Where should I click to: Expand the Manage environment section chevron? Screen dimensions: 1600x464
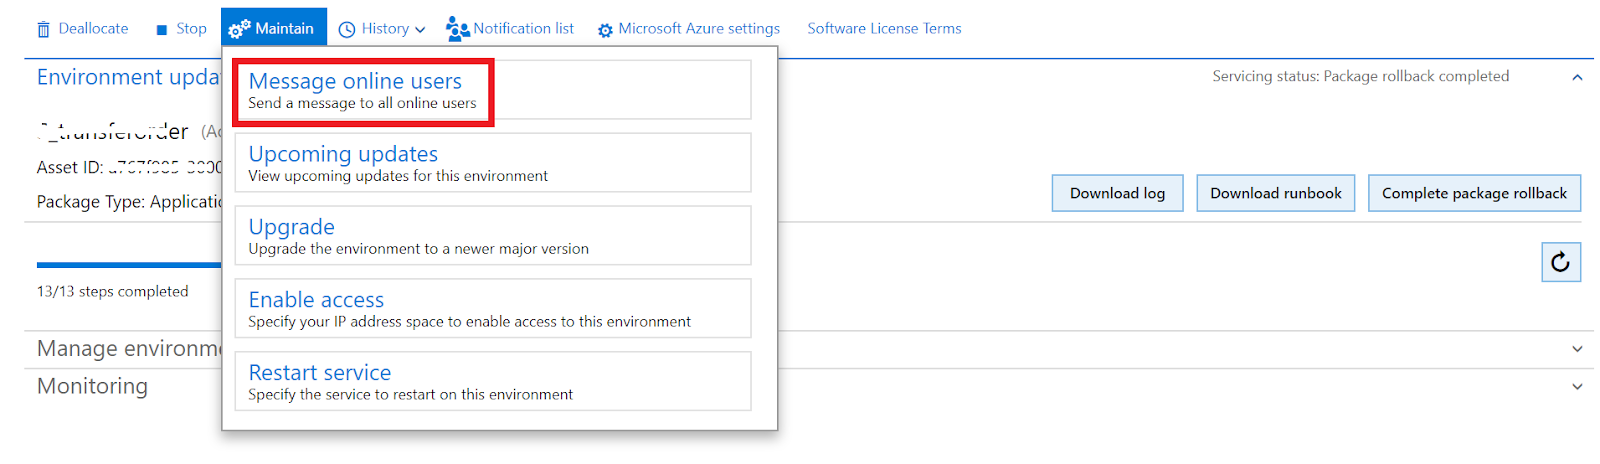pos(1577,349)
